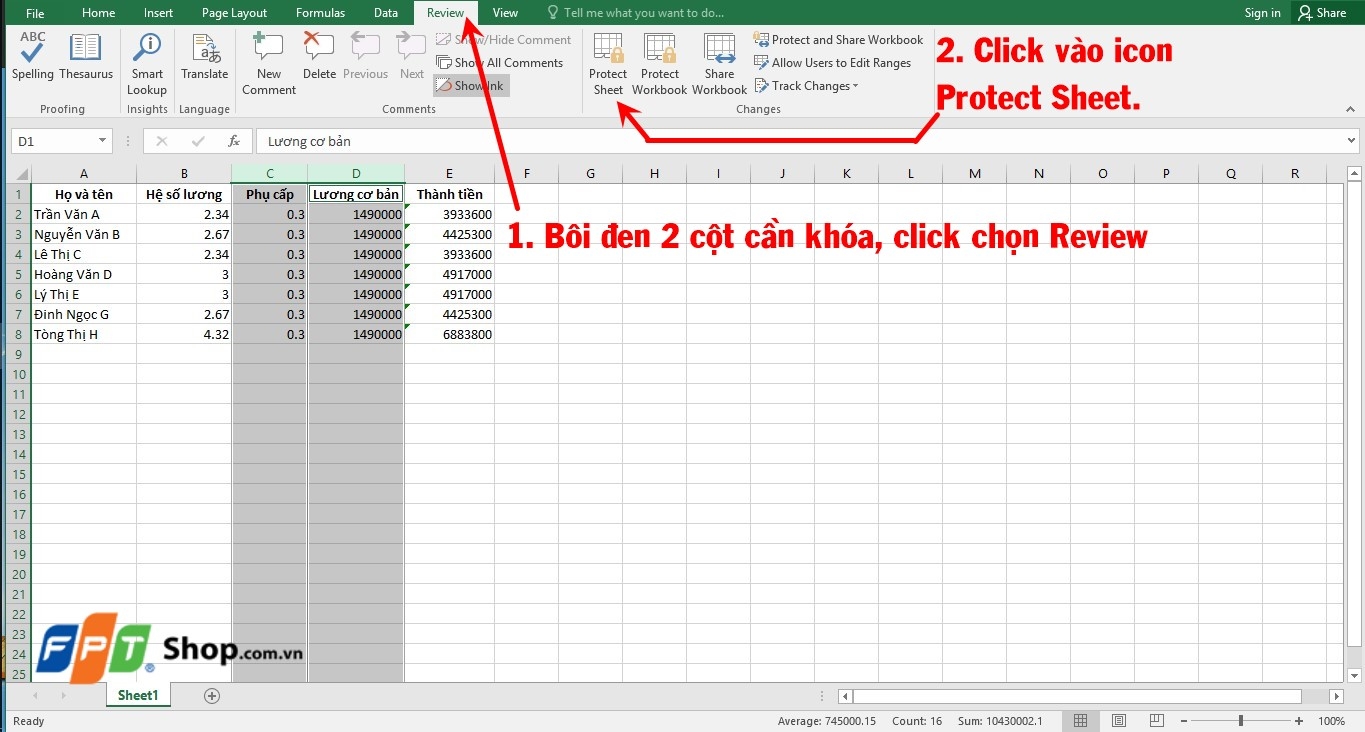Open the Track Changes dropdown
Viewport: 1365px width, 732px height.
pyautogui.click(x=806, y=85)
